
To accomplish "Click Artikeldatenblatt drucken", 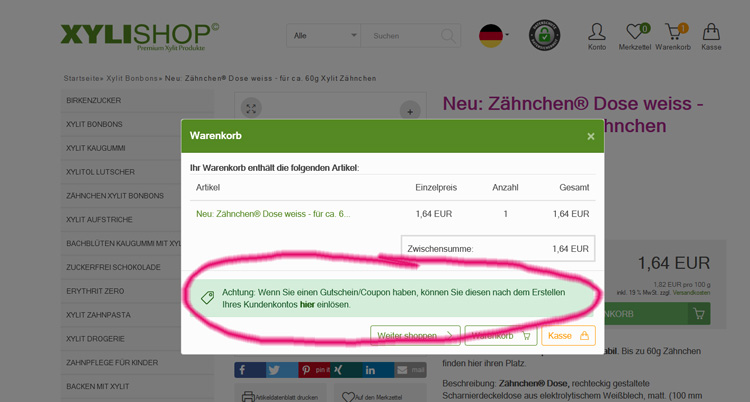I will coord(280,396).
